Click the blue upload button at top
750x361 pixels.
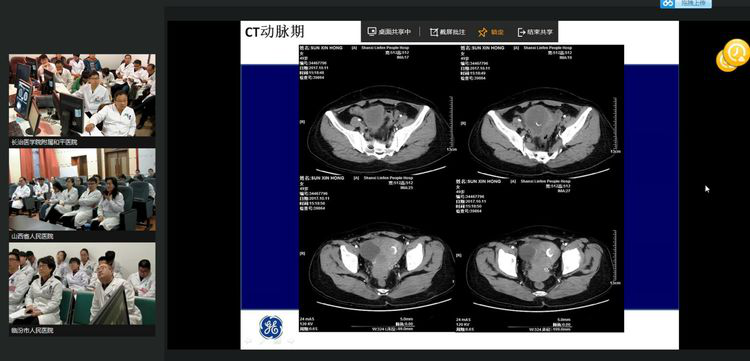[x=686, y=3]
